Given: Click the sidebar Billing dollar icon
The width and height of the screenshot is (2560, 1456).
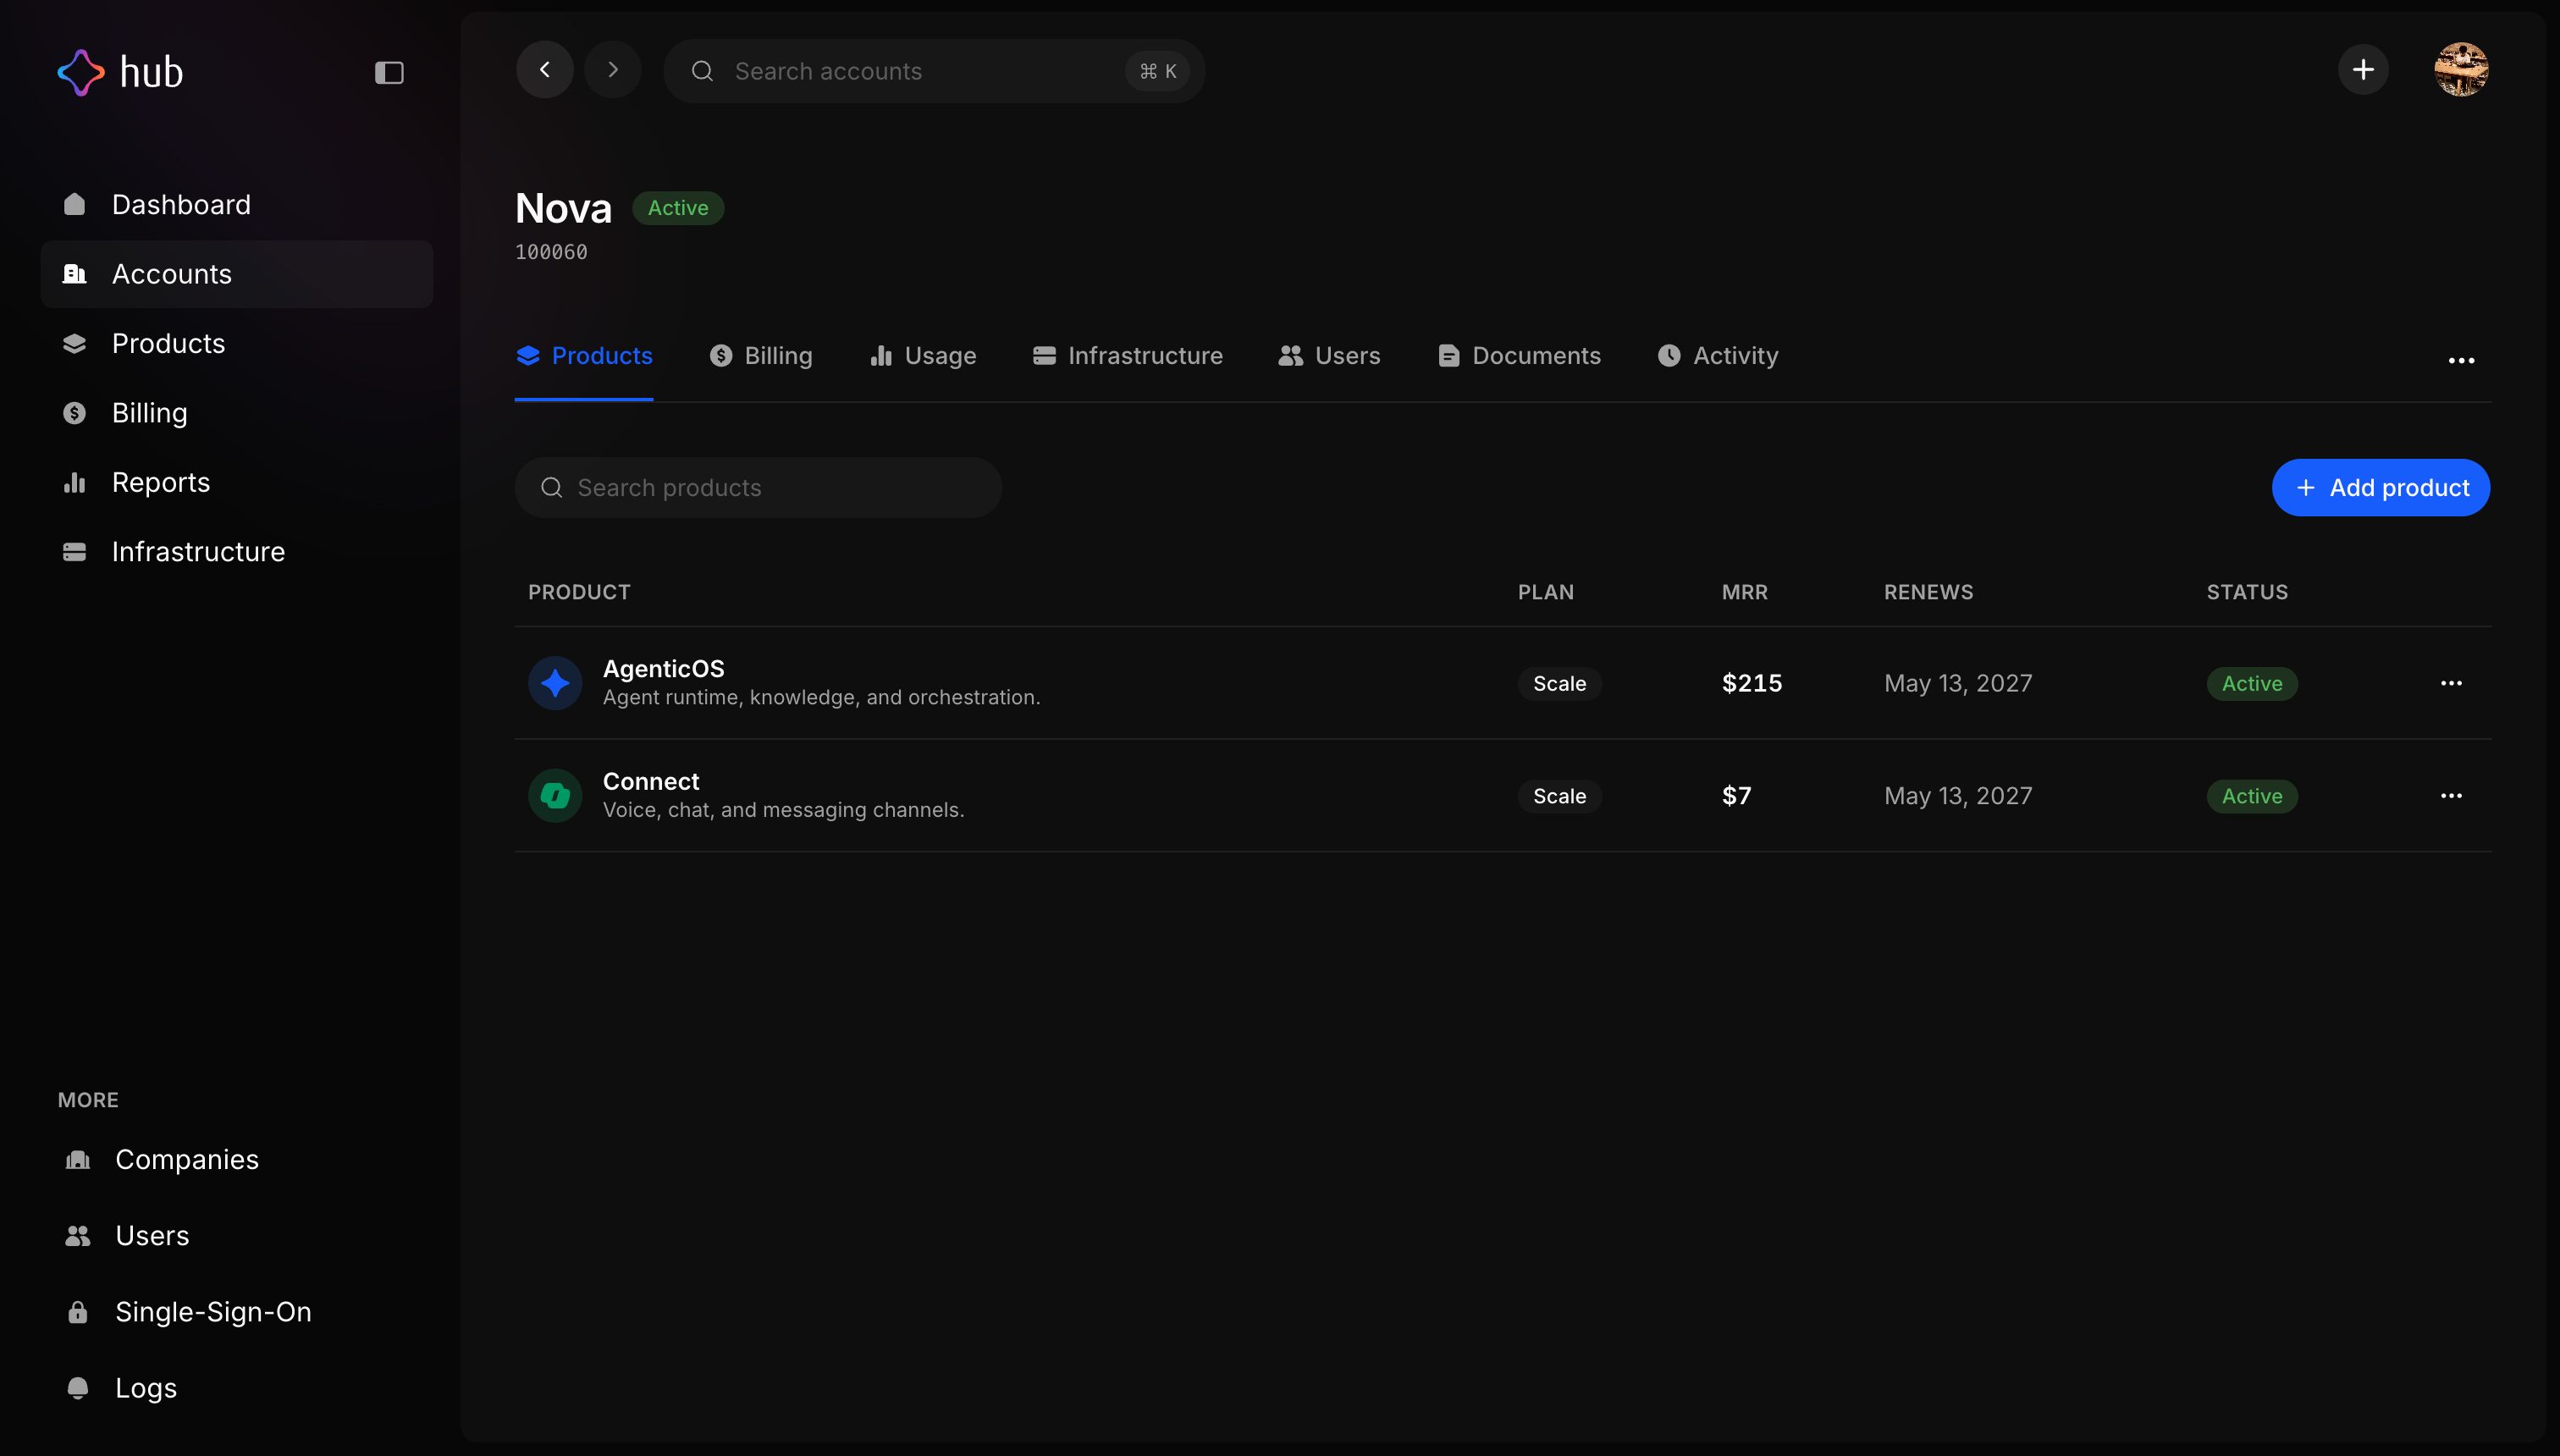Looking at the screenshot, I should pyautogui.click(x=75, y=413).
